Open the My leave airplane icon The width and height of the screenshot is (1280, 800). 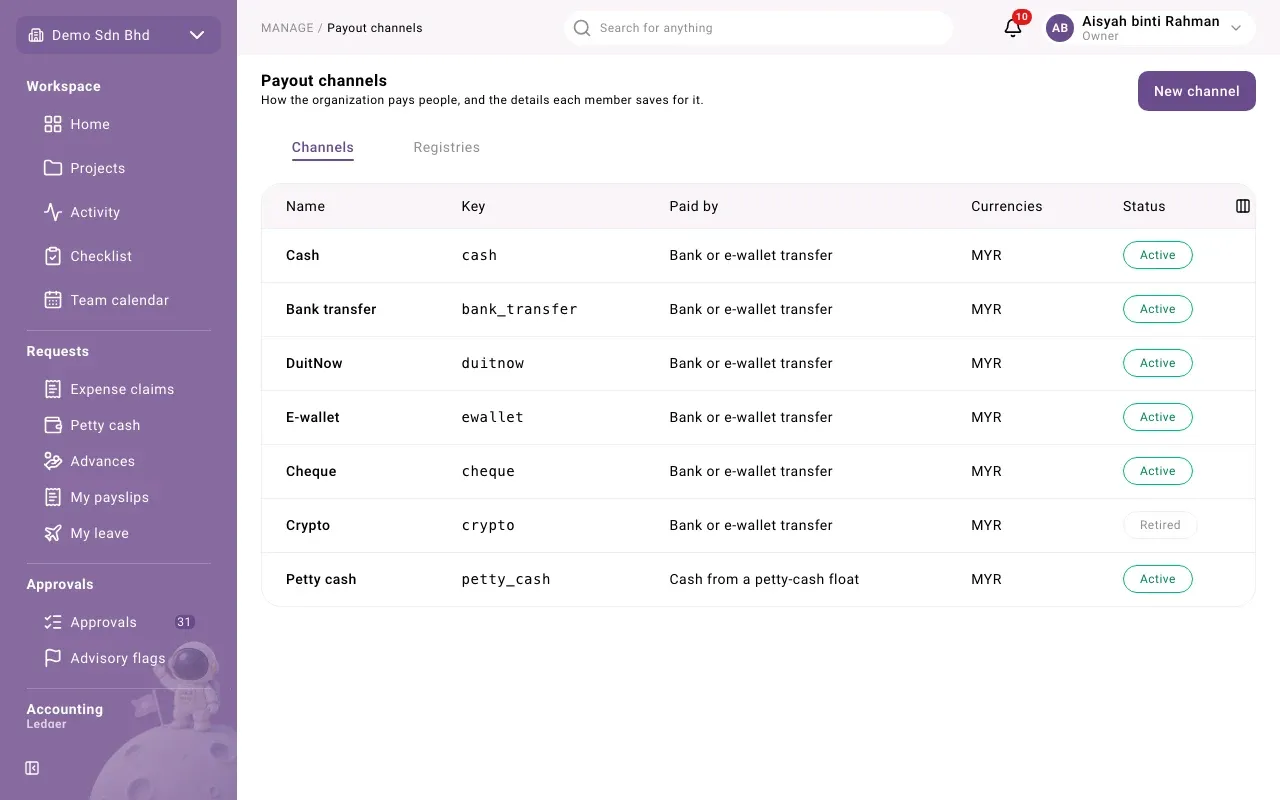[x=53, y=533]
